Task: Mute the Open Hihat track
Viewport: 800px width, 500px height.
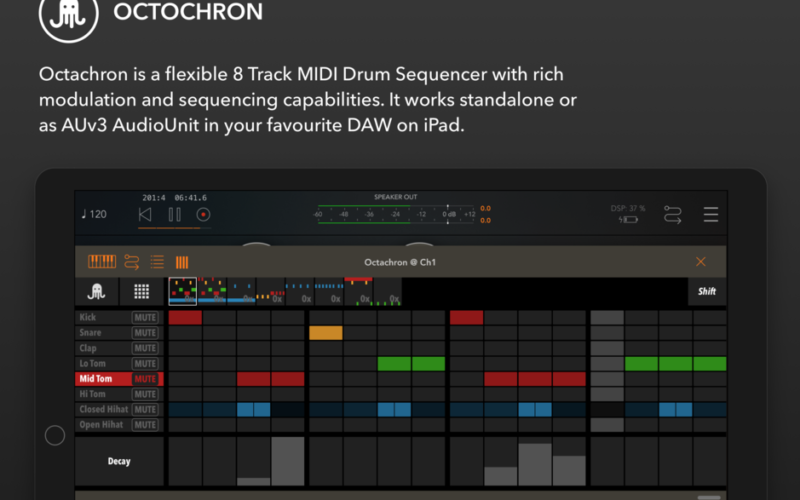Action: (145, 424)
